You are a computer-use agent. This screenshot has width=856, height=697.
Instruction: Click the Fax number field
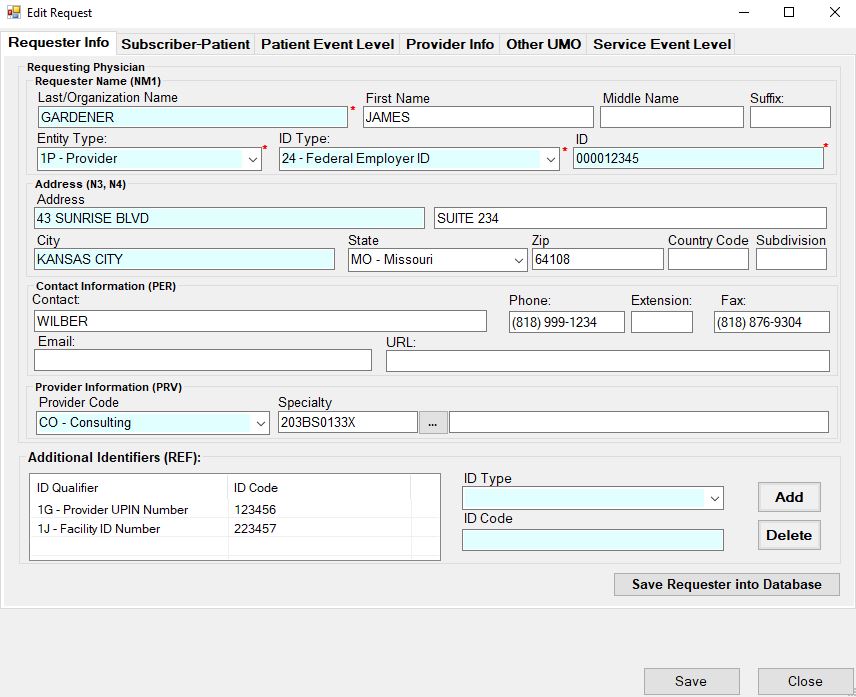pyautogui.click(x=771, y=322)
